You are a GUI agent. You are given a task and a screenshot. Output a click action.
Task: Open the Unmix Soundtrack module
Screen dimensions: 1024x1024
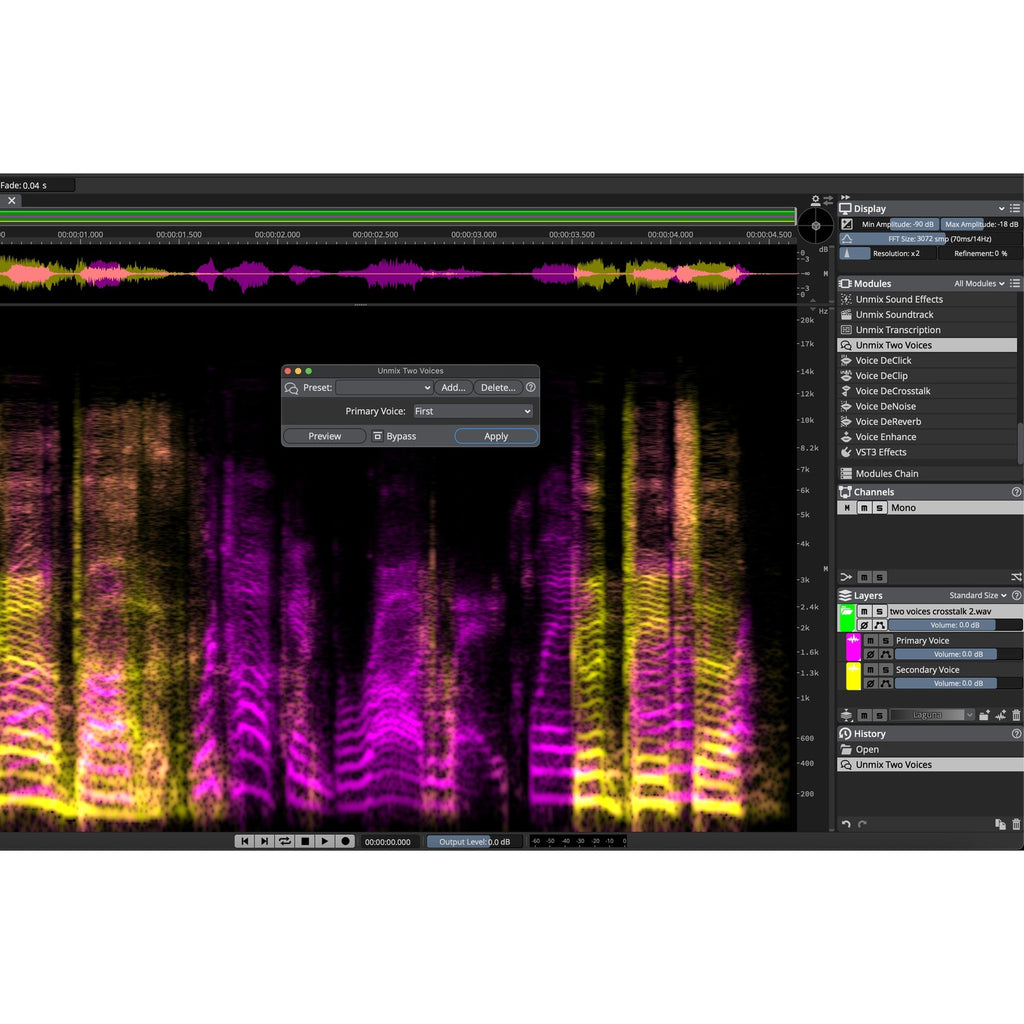click(x=927, y=315)
